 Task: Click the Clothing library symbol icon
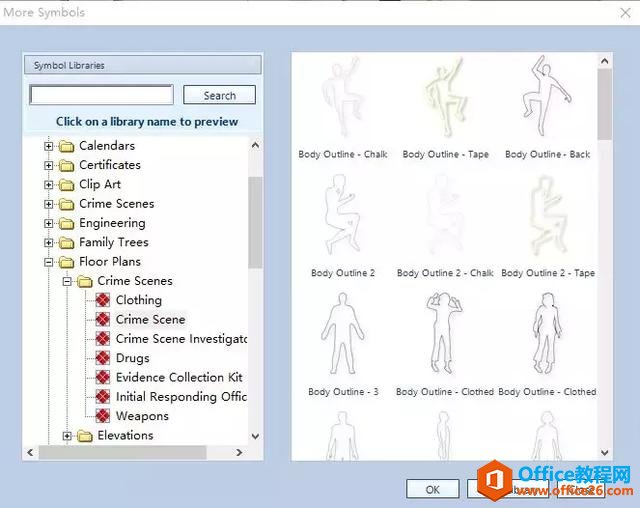[102, 300]
